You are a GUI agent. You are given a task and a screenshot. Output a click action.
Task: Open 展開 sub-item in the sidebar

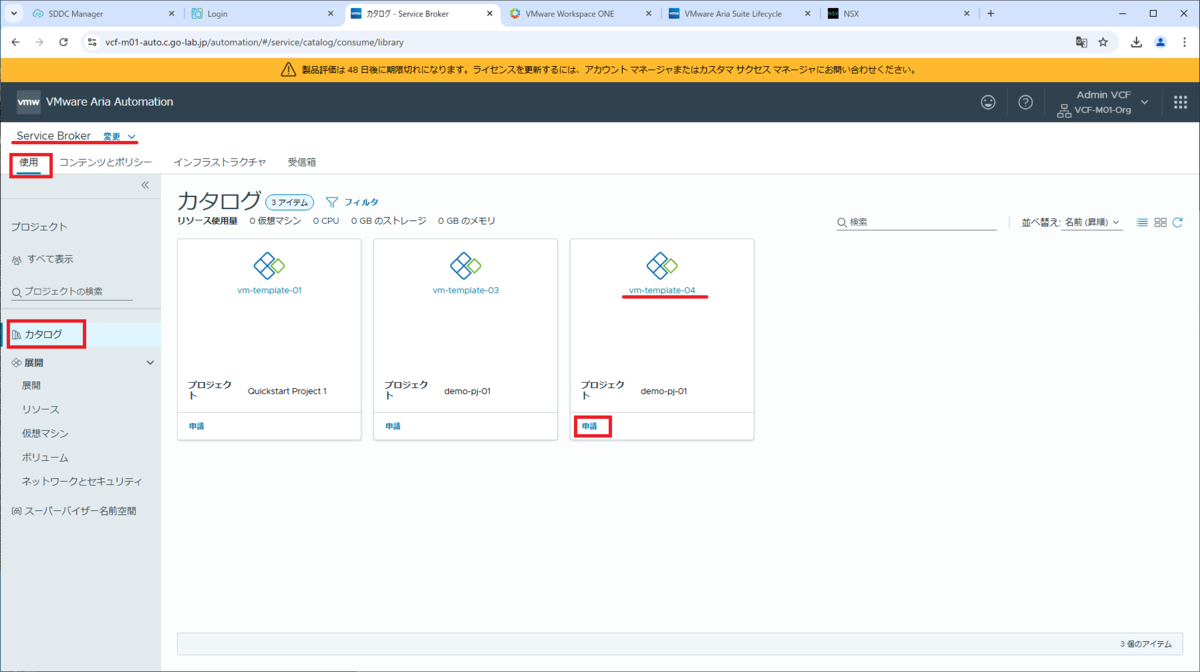[31, 385]
